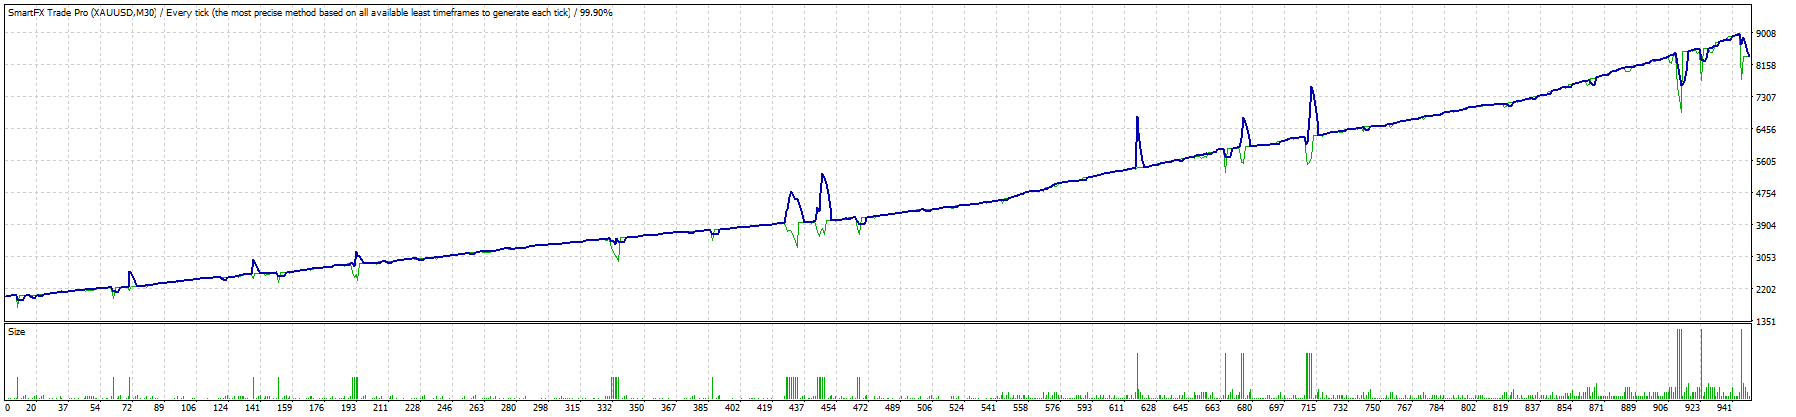Click the deep green equity dip near trade 915

point(1680,110)
